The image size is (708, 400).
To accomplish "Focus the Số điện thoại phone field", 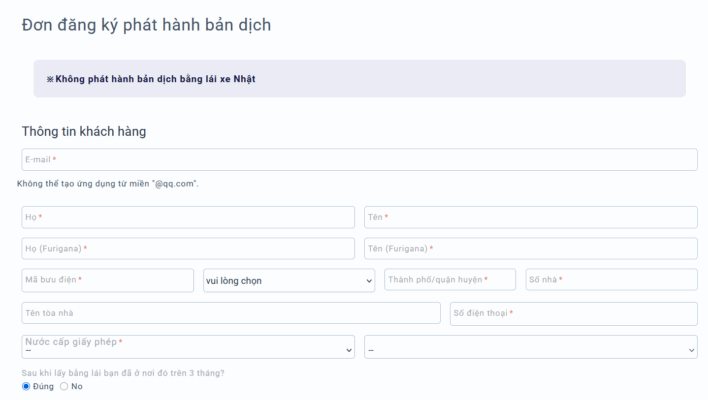I will (x=573, y=313).
